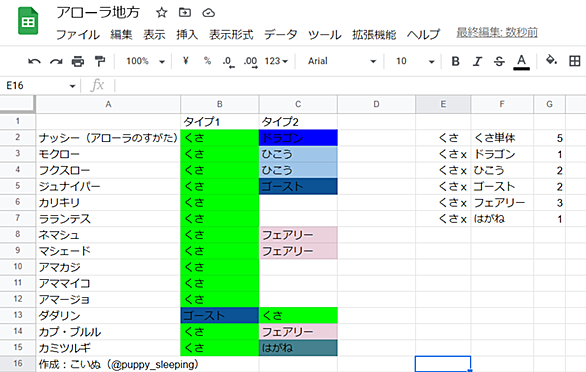Screen dimensions: 586x372
Task: Select the くさ単体 cell
Action: coord(502,138)
